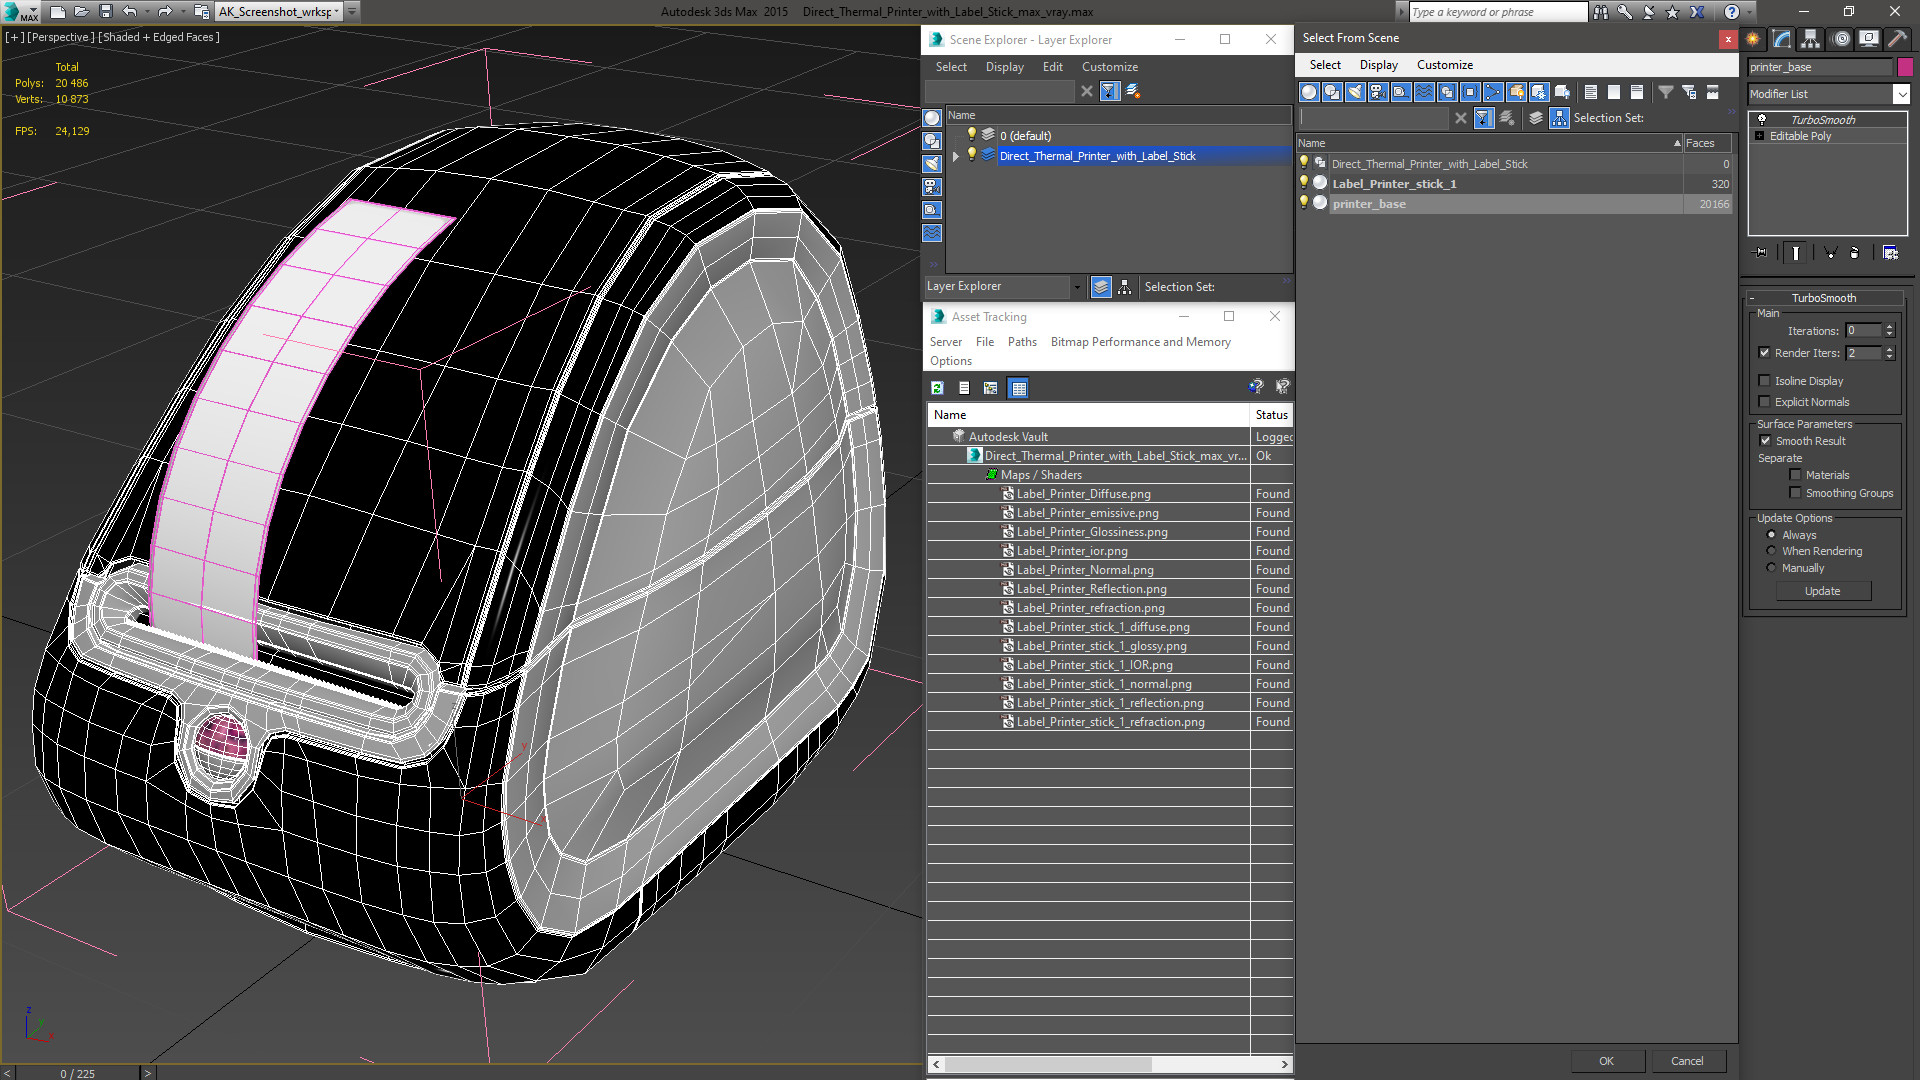Open Paths menu in Asset Tracking
Screen dimensions: 1920x1080
(x=1022, y=342)
